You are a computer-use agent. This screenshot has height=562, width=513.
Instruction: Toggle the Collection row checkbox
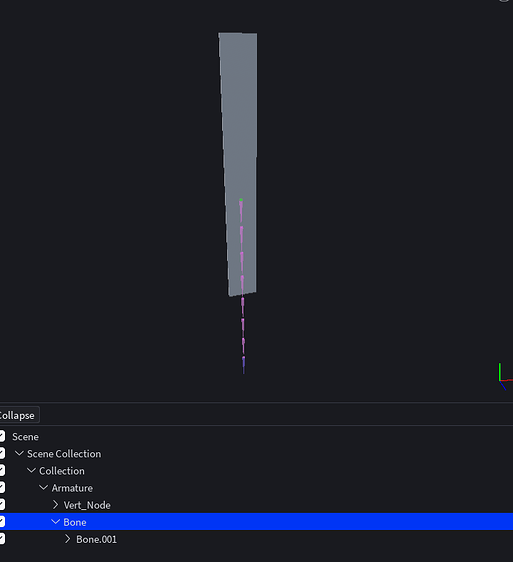tap(2, 471)
